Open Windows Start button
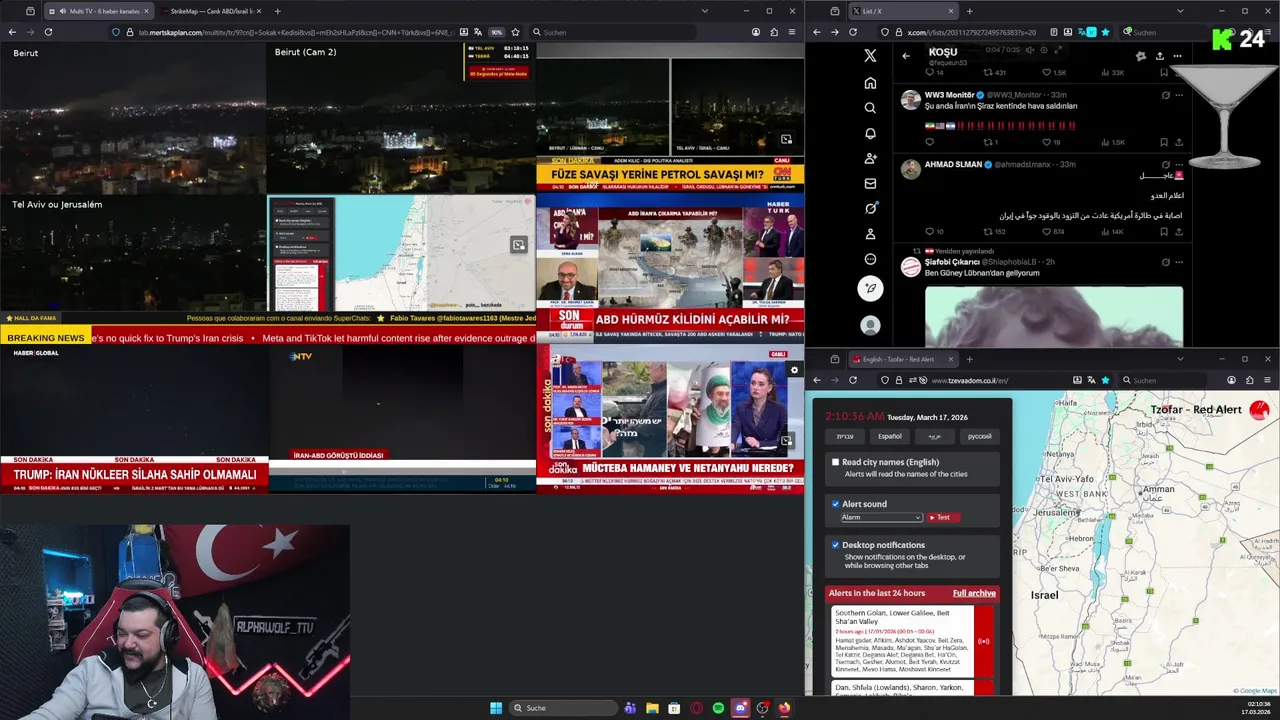 tap(496, 708)
